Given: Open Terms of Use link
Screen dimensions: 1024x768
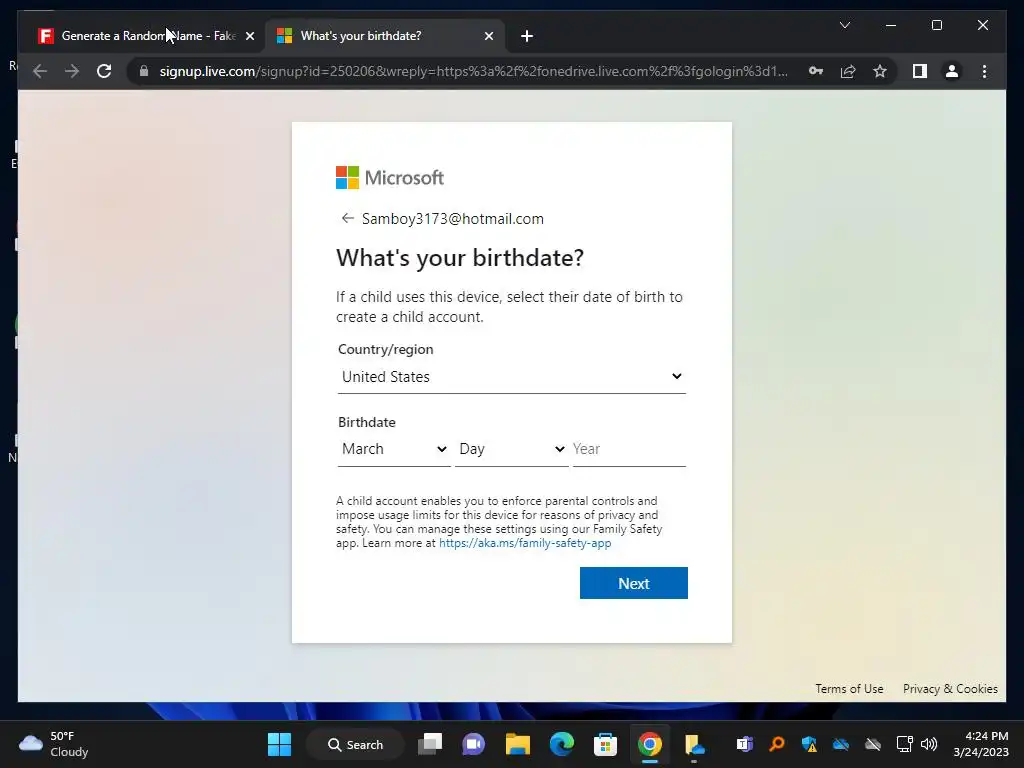Looking at the screenshot, I should pos(849,689).
